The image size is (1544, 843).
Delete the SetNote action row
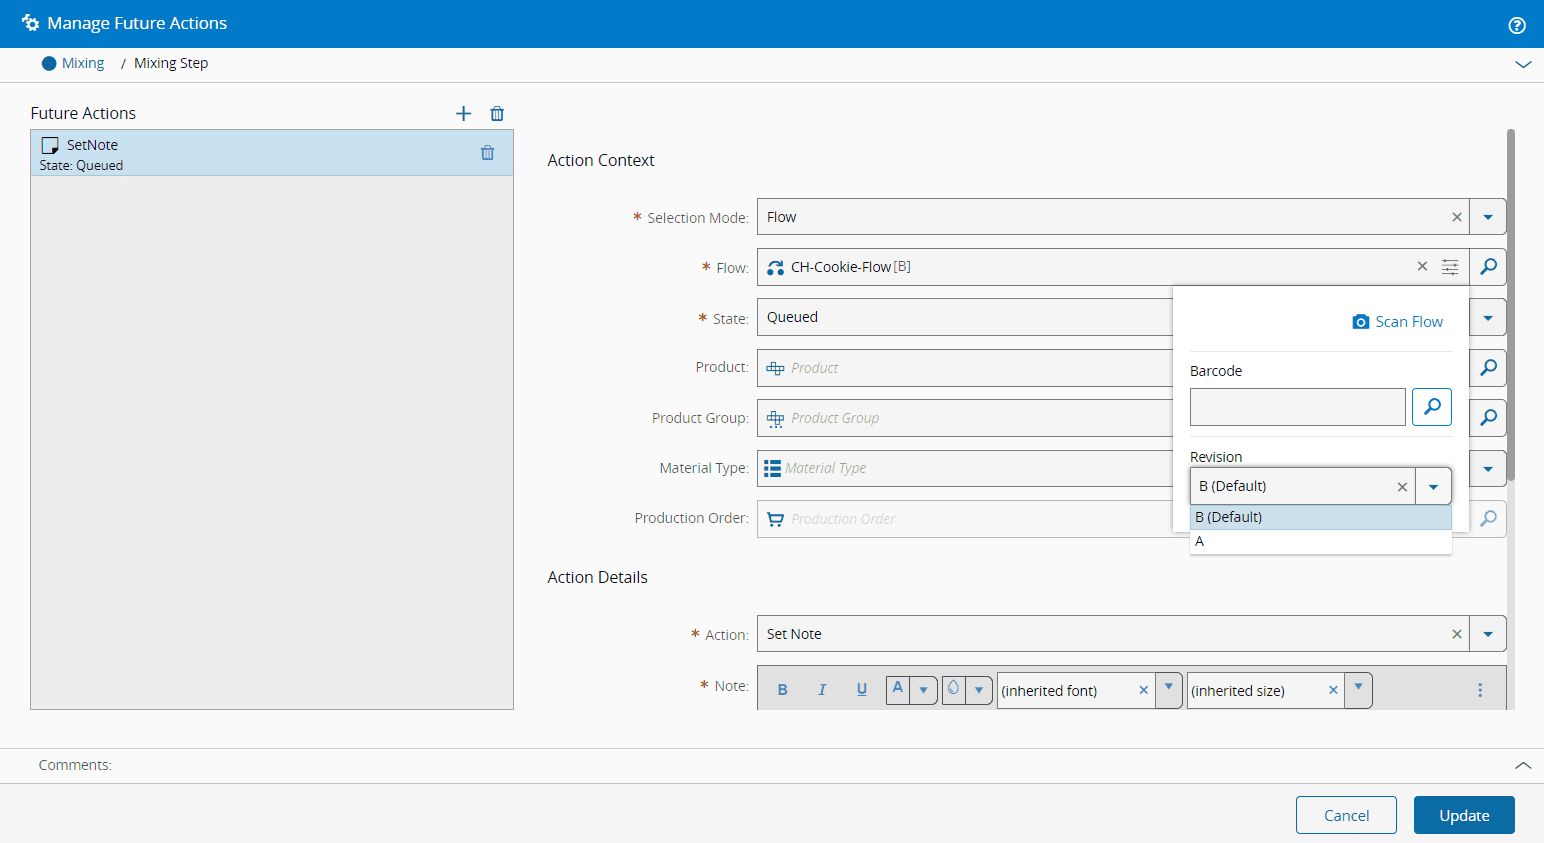point(487,153)
